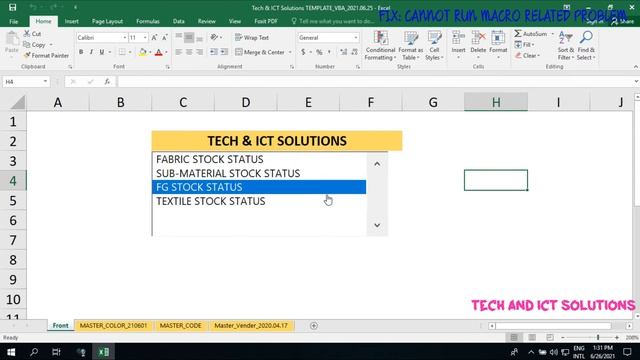Image resolution: width=640 pixels, height=360 pixels.
Task: Decrease font size with smaller A
Action: pyautogui.click(x=164, y=38)
